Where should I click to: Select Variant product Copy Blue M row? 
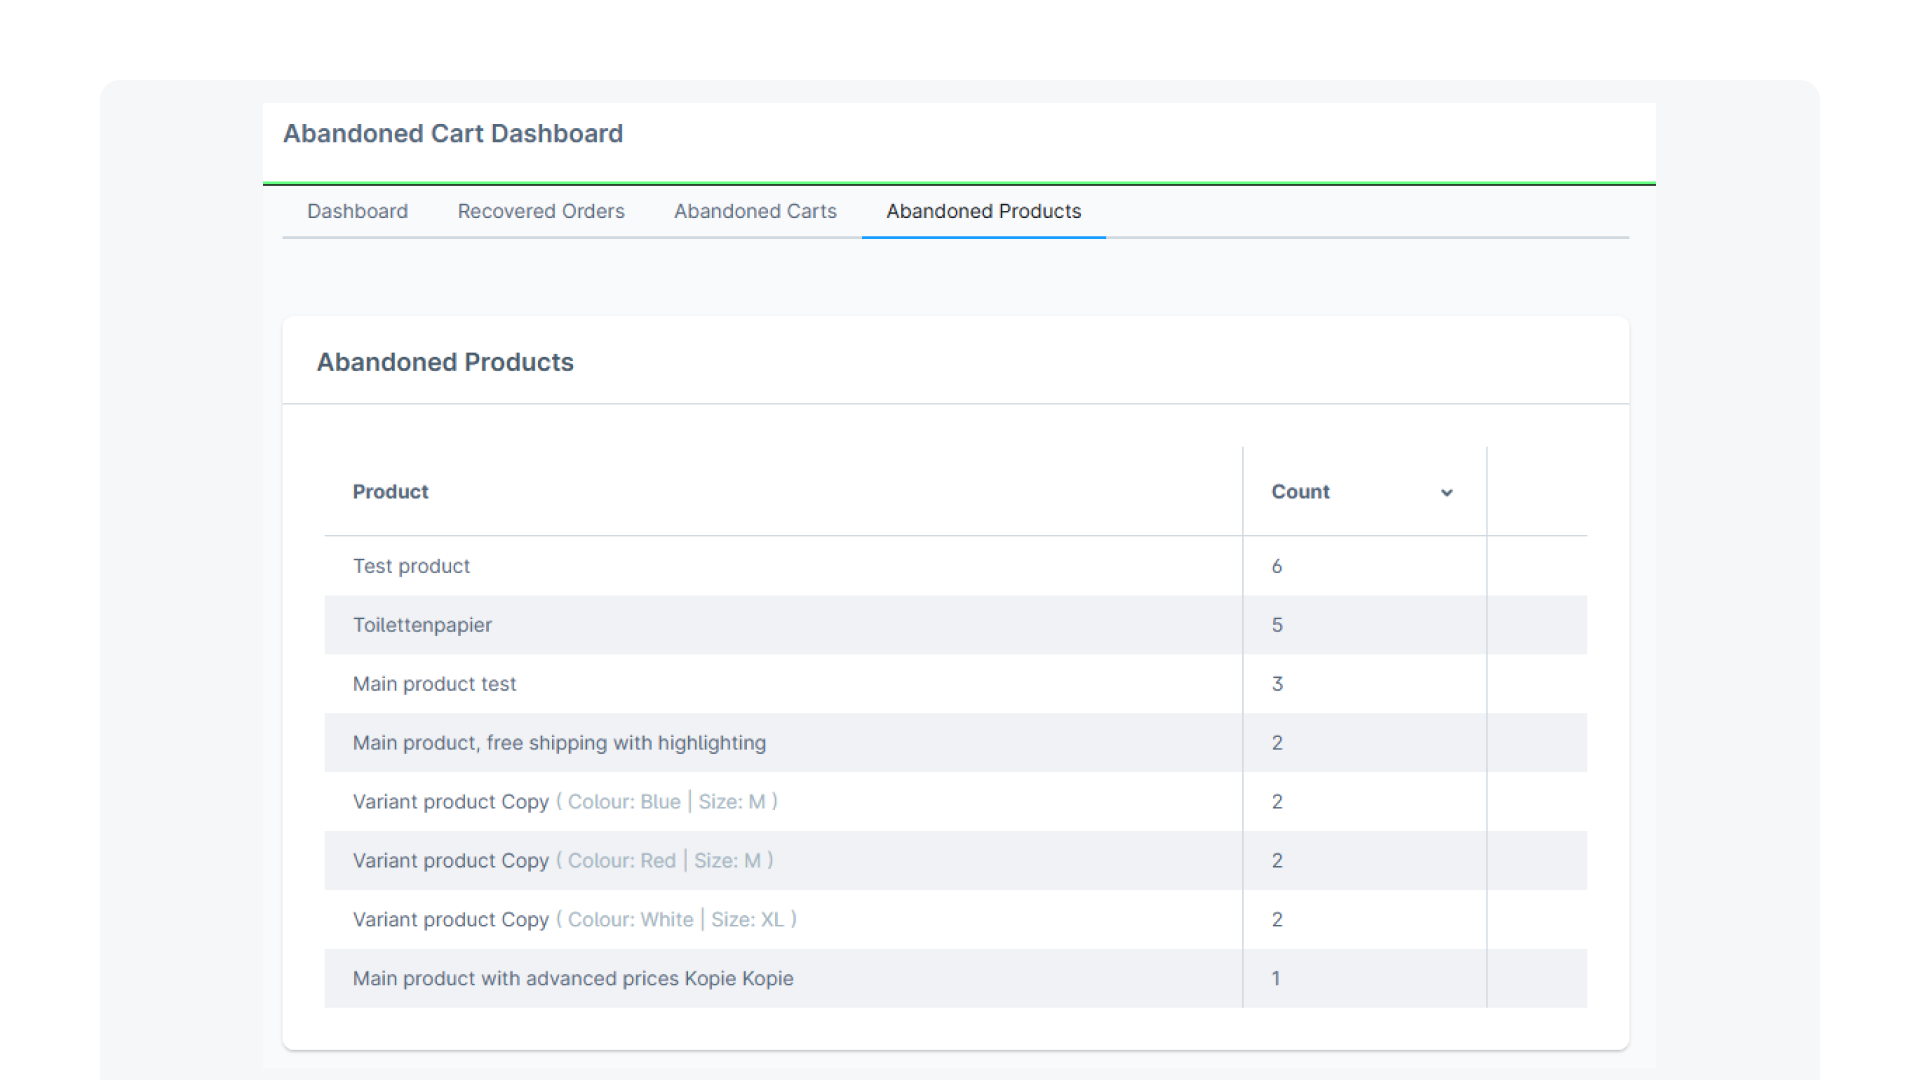pos(564,802)
